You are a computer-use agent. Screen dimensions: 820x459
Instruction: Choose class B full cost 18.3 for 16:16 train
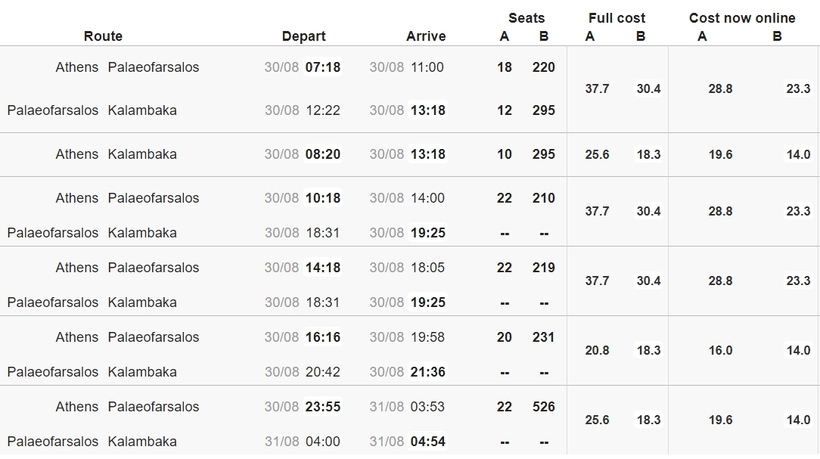[648, 351]
